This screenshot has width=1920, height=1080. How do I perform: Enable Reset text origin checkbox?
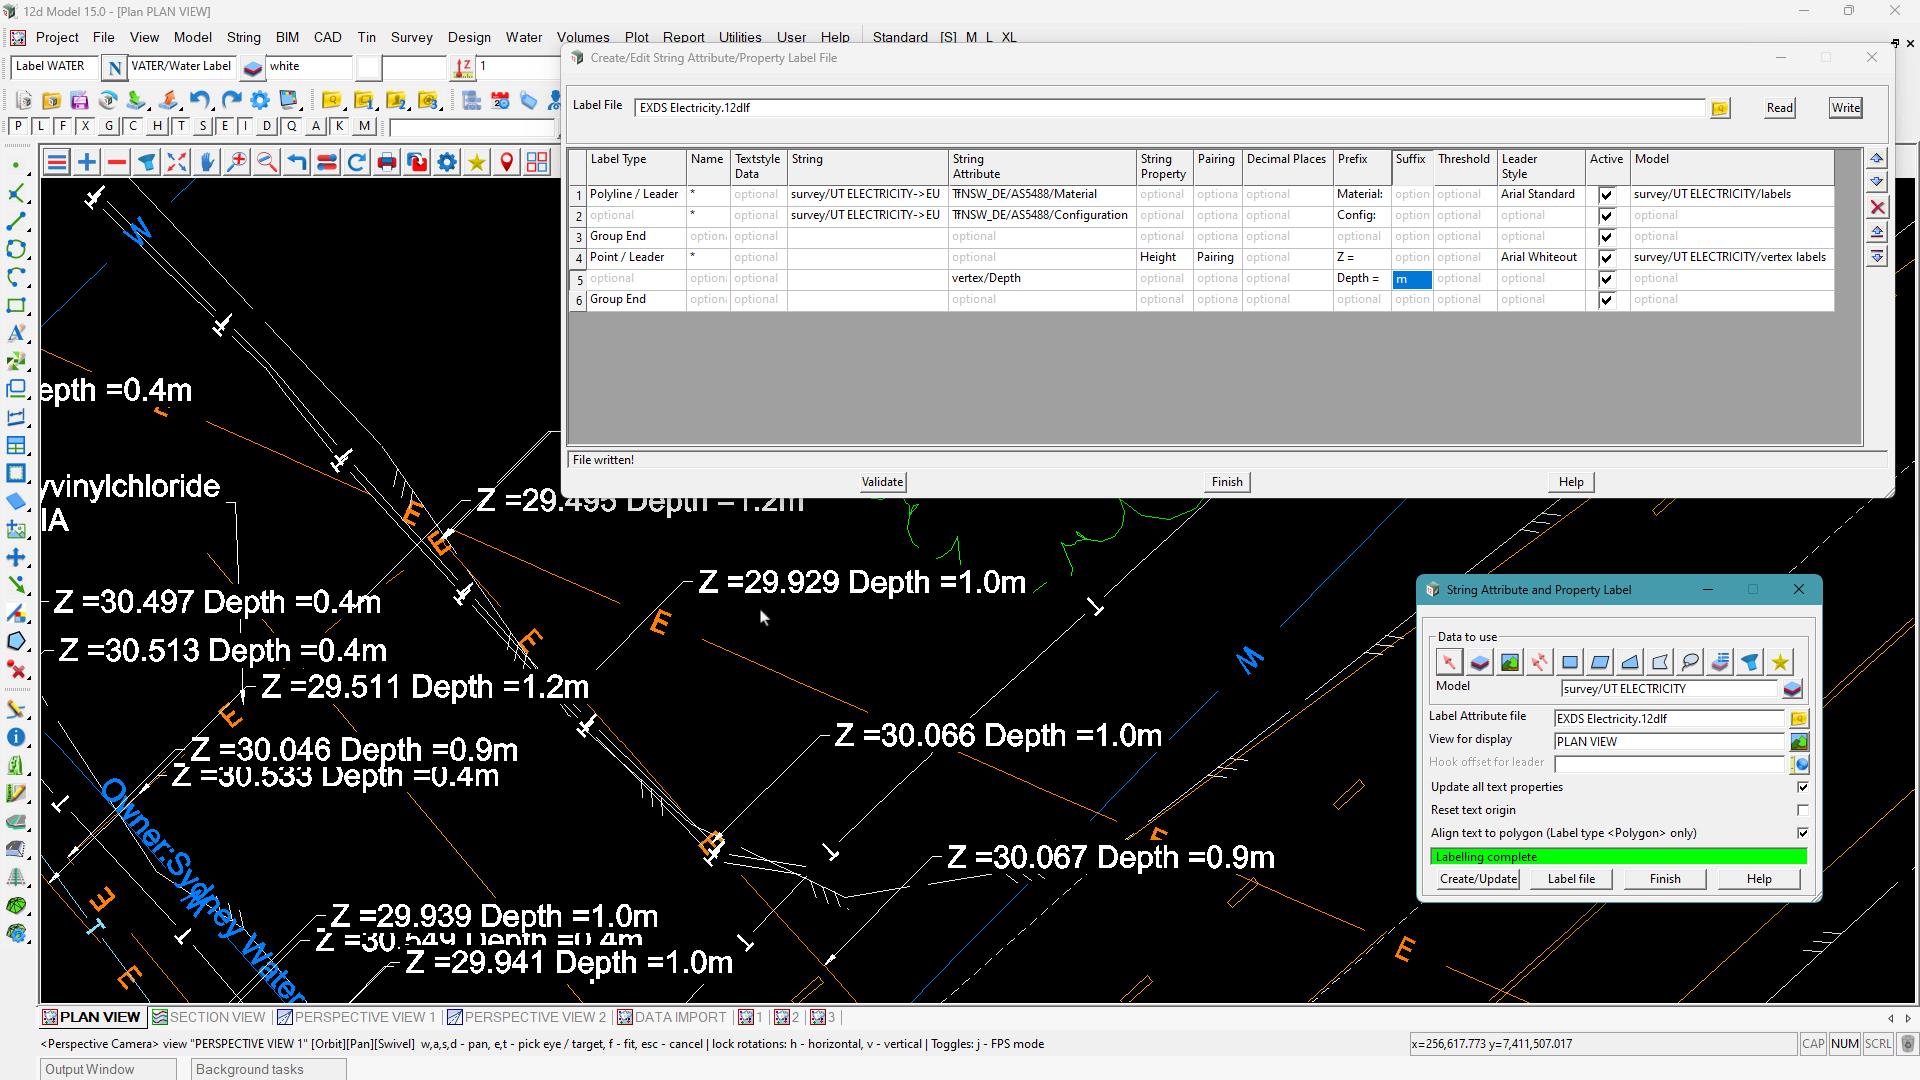tap(1802, 811)
